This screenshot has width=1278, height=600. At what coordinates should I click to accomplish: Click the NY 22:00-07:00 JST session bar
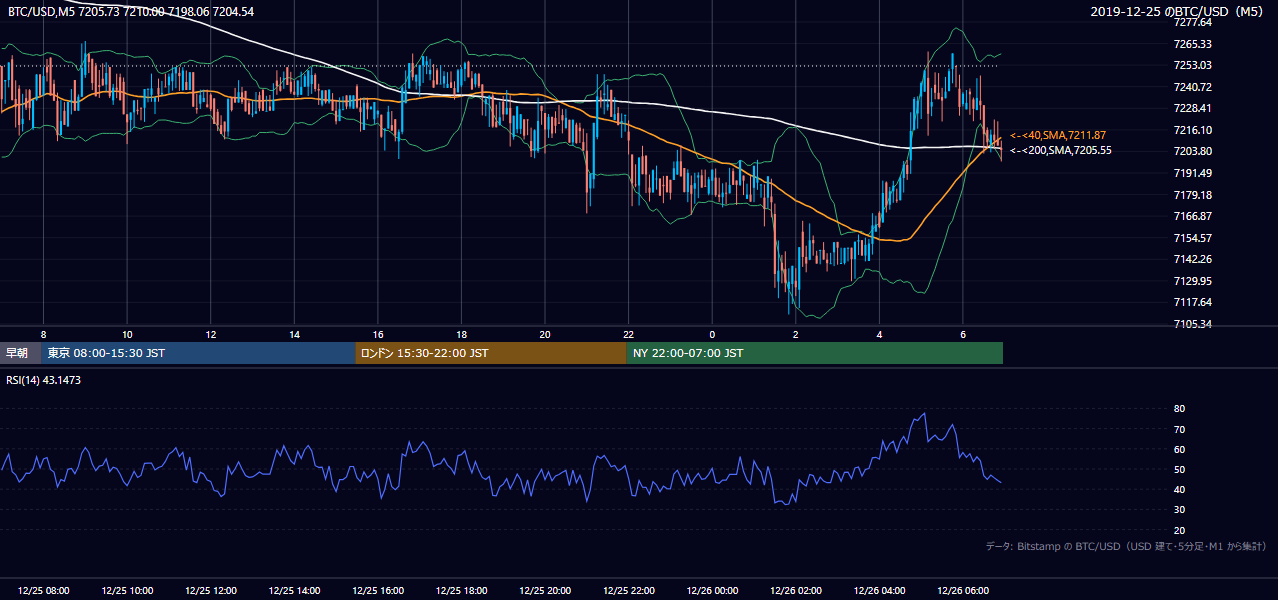click(x=815, y=353)
